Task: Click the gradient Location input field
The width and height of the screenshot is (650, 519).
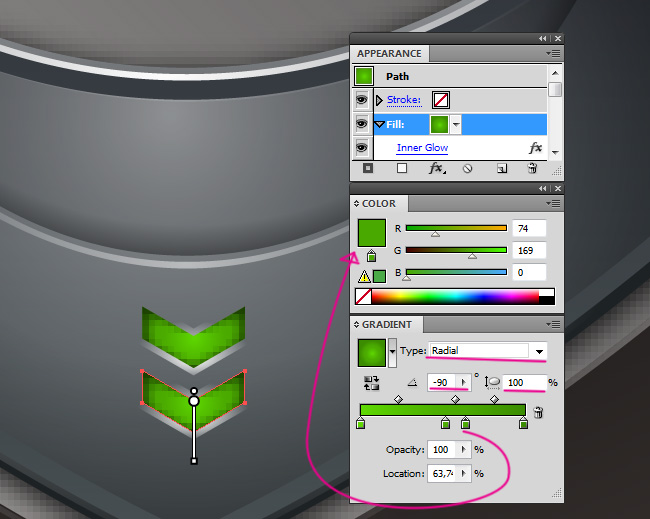Action: coord(441,473)
